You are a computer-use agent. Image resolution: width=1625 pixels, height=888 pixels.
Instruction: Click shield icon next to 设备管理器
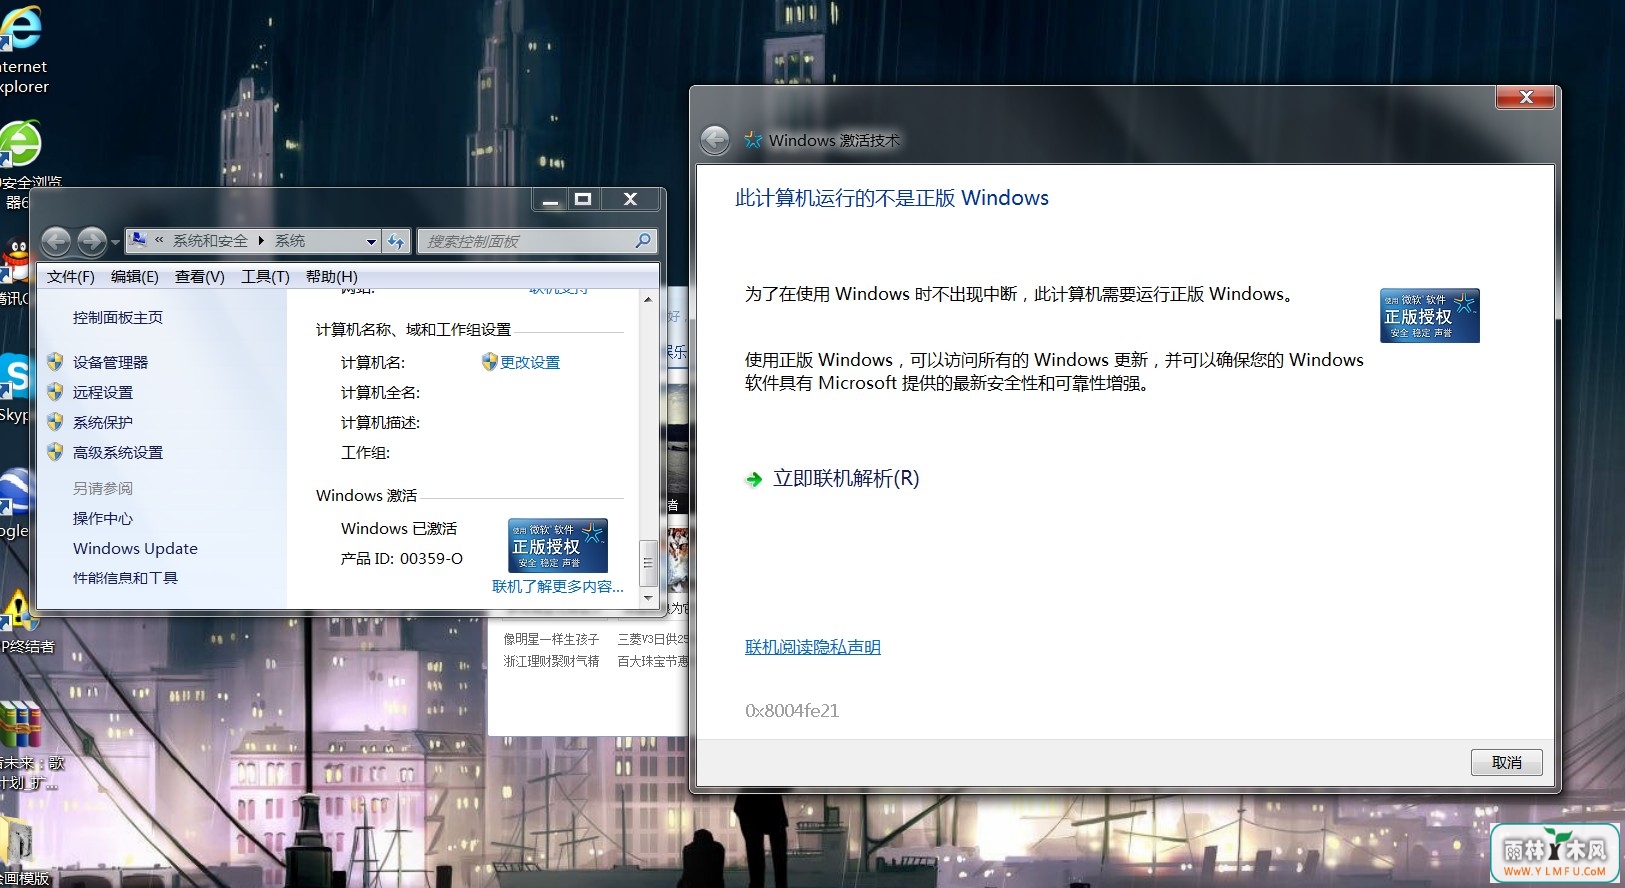pyautogui.click(x=55, y=362)
